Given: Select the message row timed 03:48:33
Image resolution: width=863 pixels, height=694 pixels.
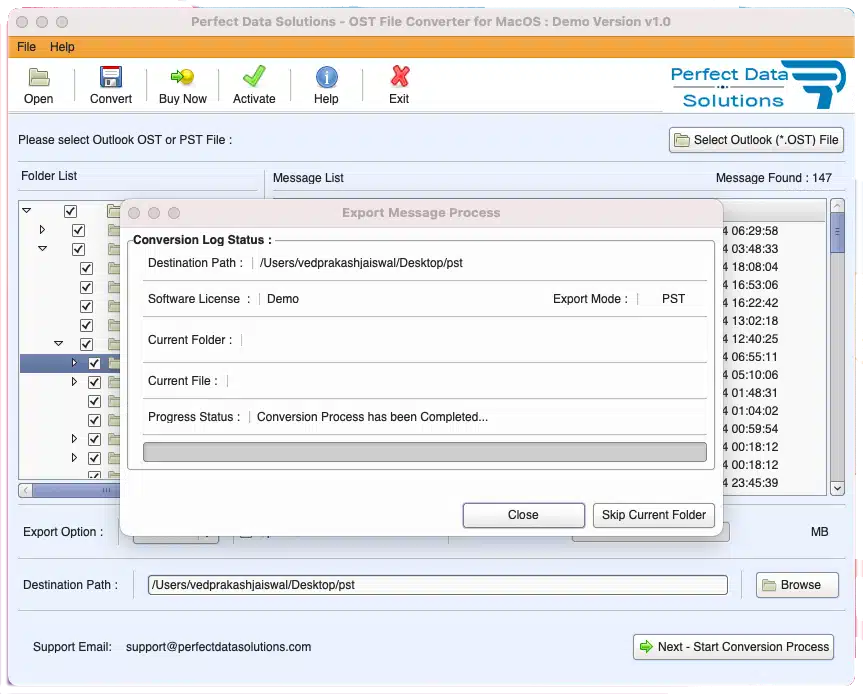Looking at the screenshot, I should click(774, 249).
